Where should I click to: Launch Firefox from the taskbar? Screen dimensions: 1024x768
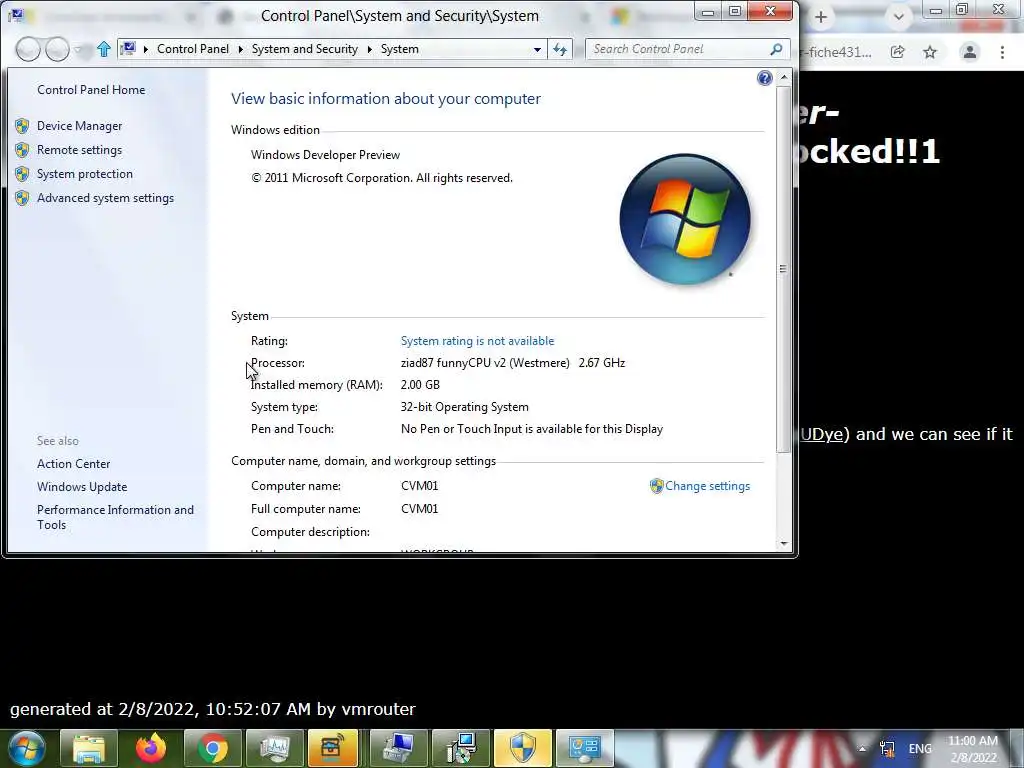(151, 748)
